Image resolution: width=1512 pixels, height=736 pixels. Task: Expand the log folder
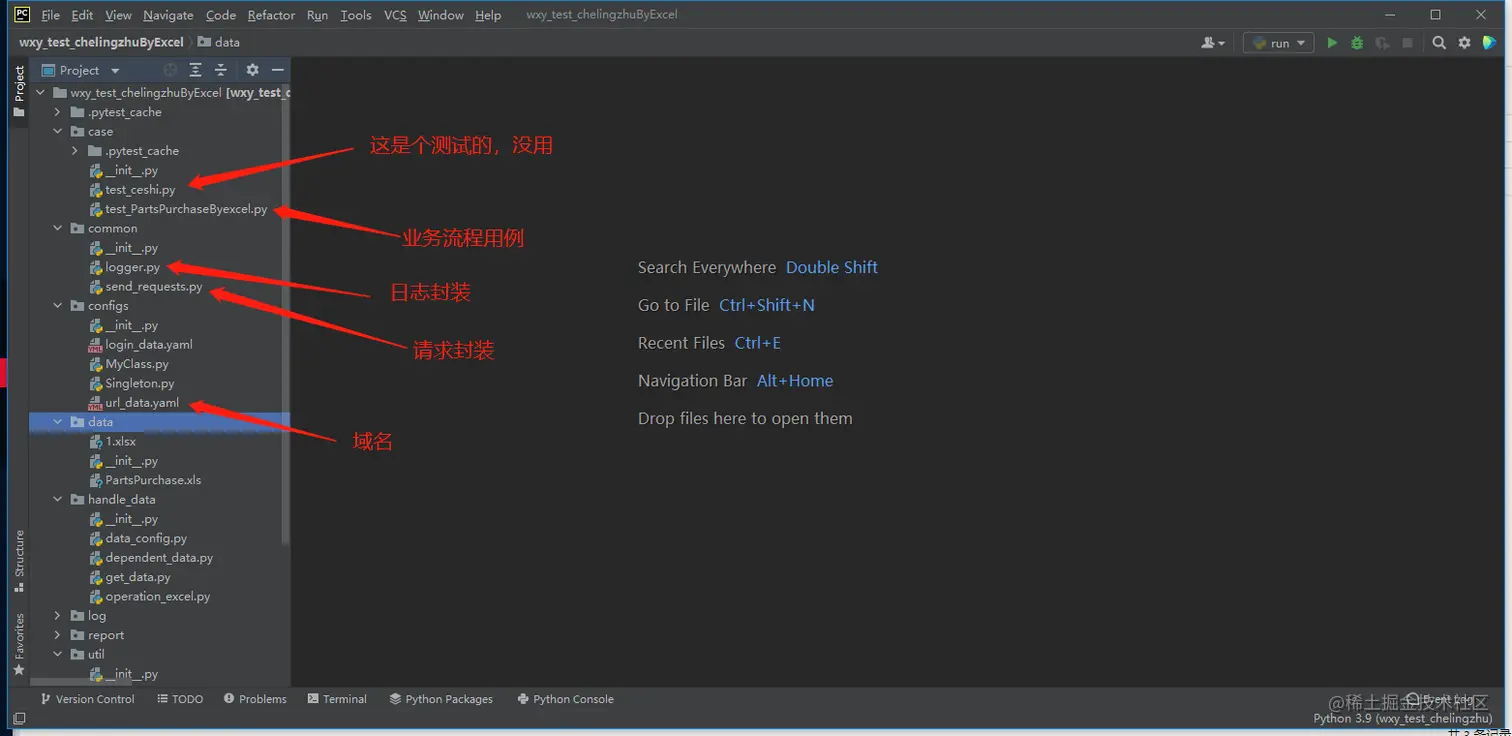58,616
